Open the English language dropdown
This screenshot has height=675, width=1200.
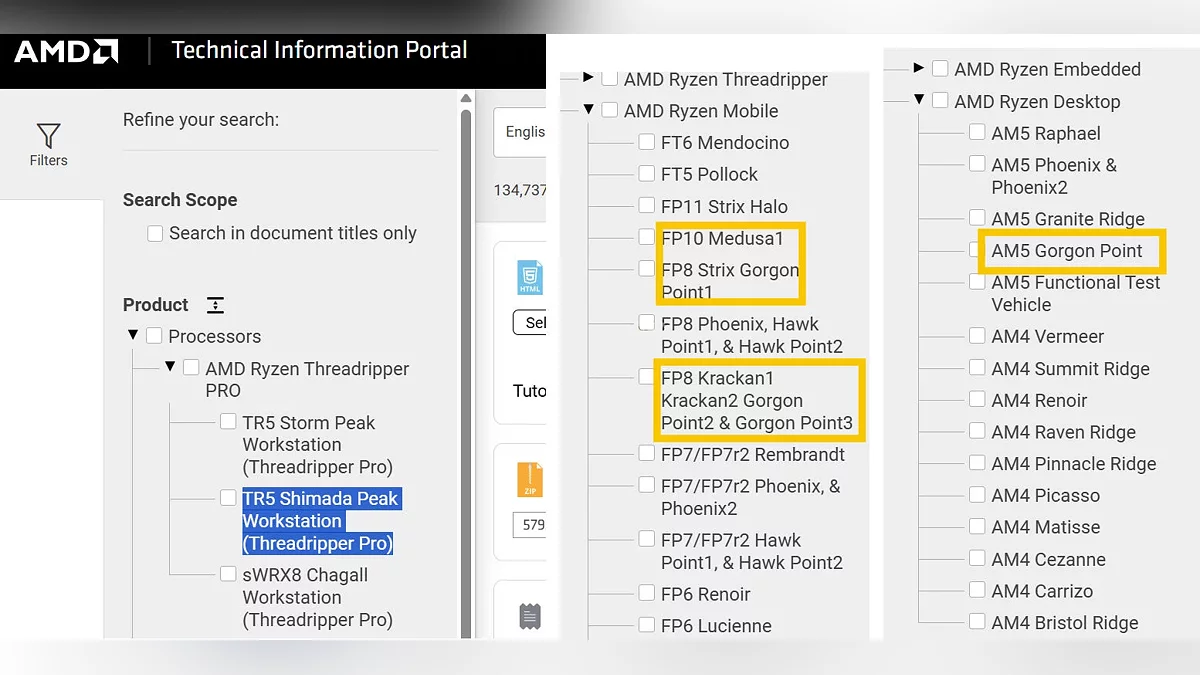pos(520,133)
